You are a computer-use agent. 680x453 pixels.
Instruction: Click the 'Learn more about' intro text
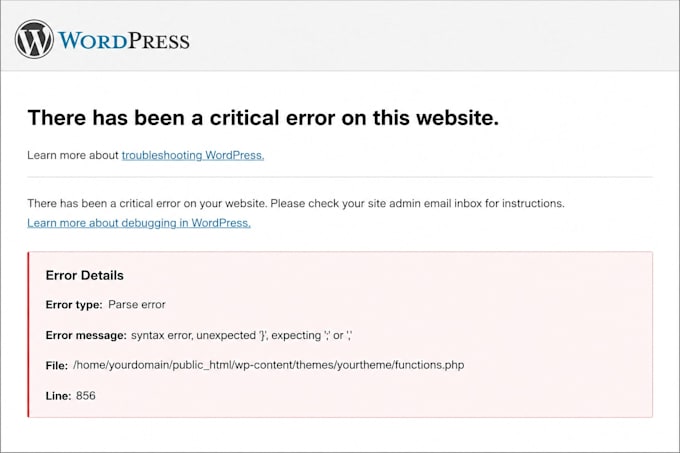click(73, 155)
